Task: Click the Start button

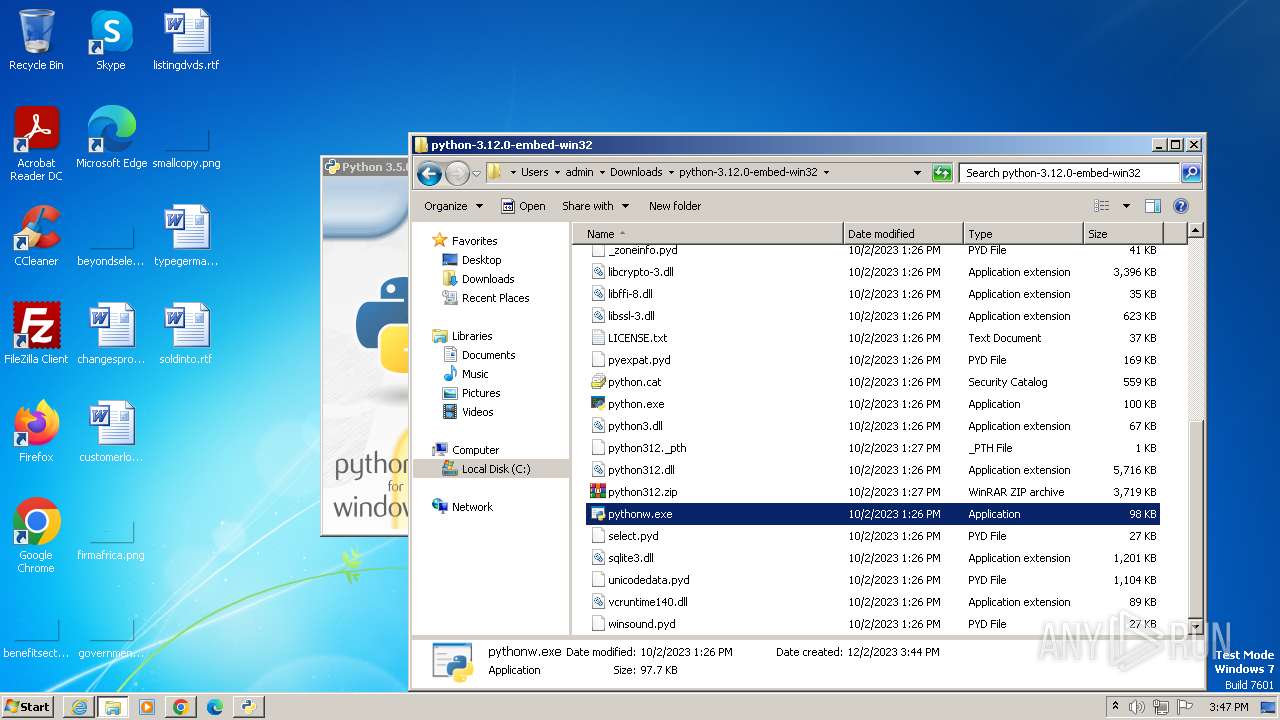Action: pos(28,707)
